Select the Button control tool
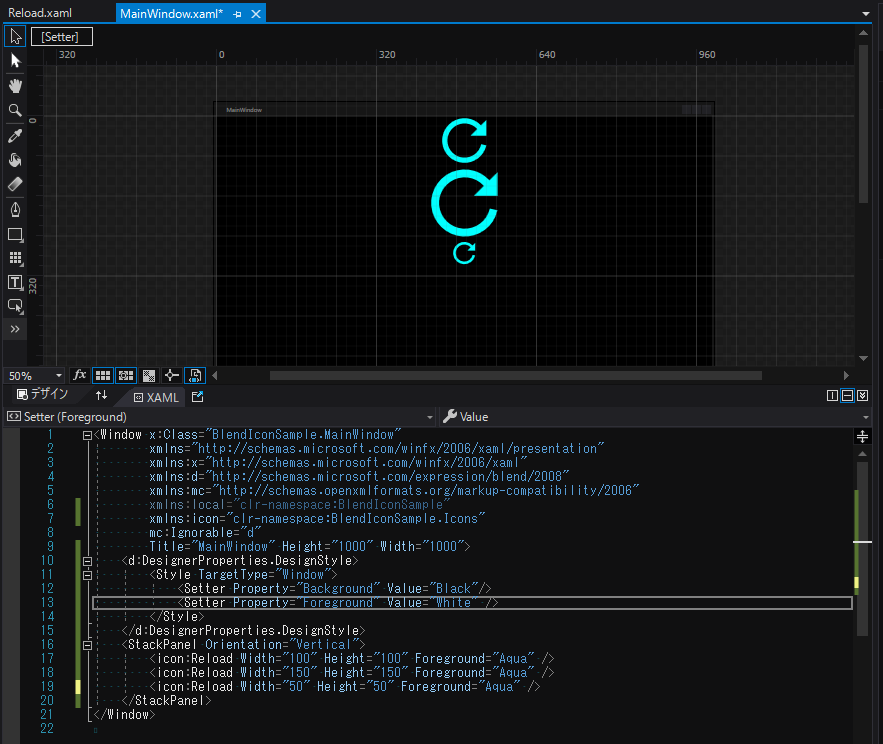 point(15,306)
